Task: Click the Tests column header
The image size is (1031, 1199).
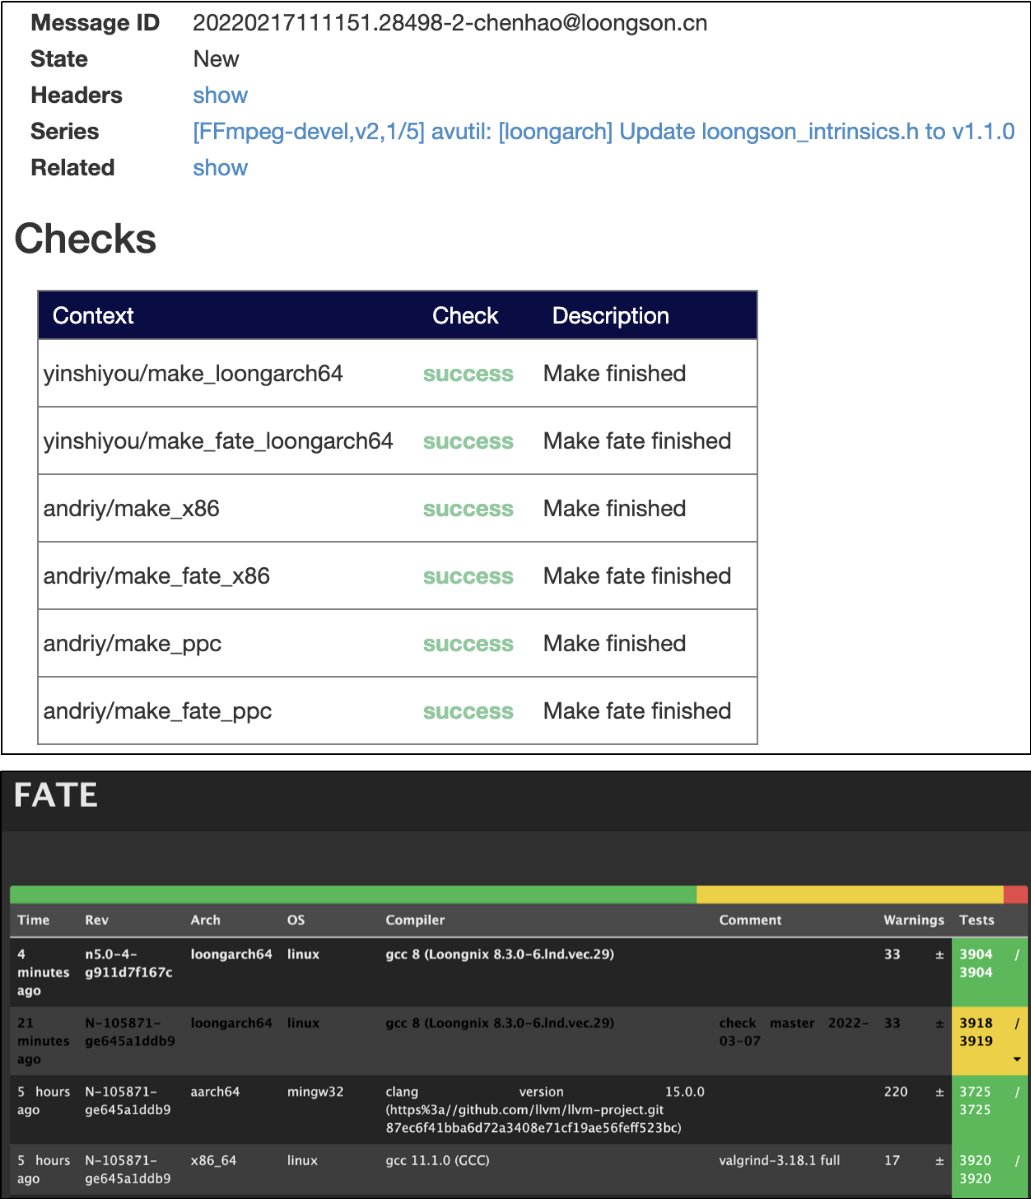Action: pos(976,920)
